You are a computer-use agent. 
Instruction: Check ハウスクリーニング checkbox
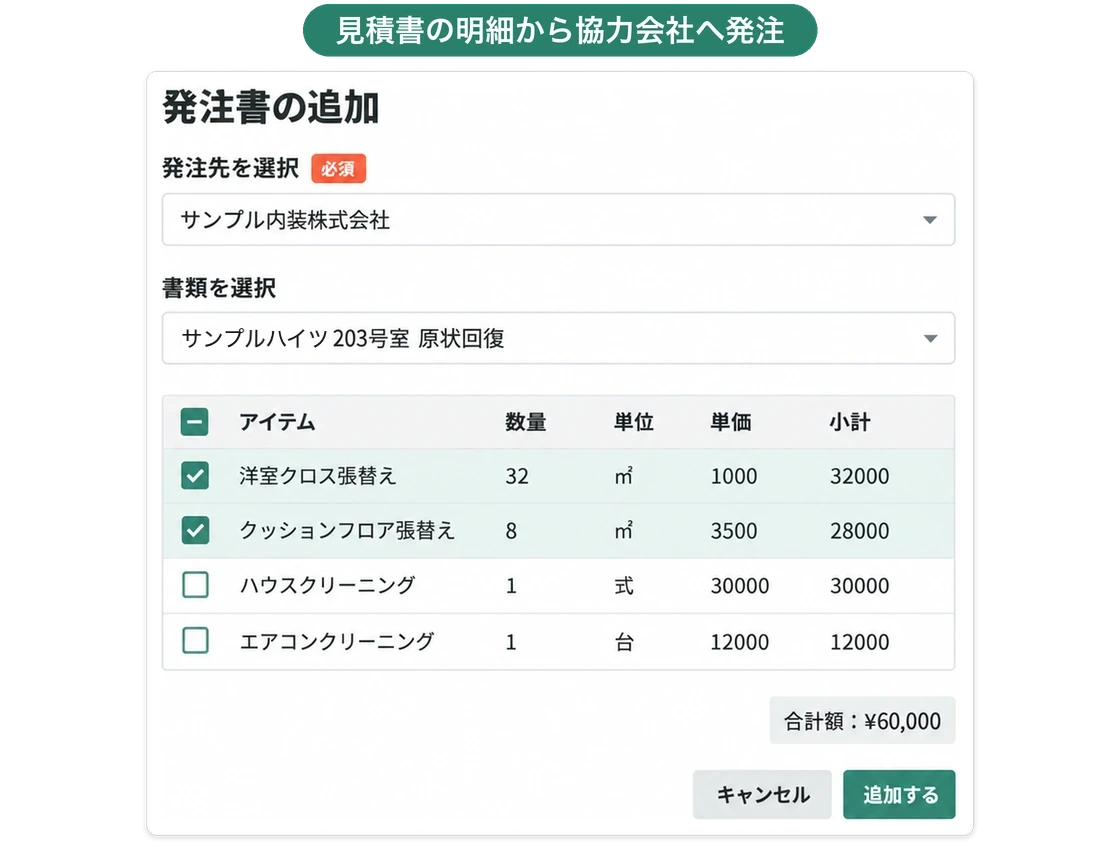(x=195, y=585)
